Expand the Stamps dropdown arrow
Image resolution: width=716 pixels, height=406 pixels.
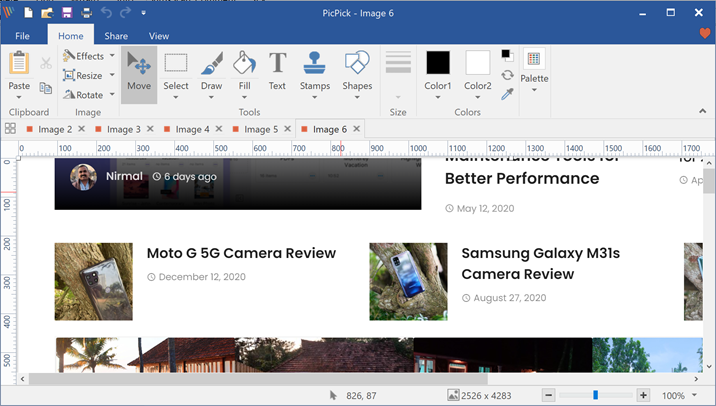pyautogui.click(x=315, y=97)
